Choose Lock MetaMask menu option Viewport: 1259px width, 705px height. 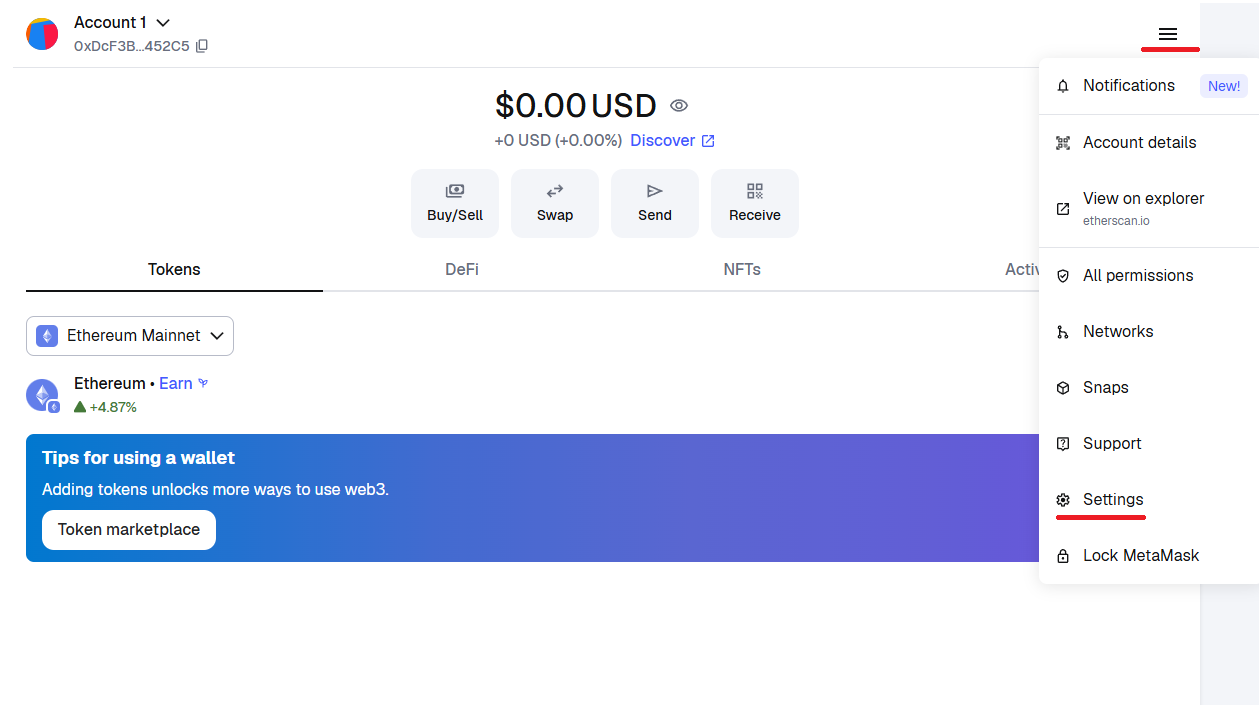(x=1140, y=556)
